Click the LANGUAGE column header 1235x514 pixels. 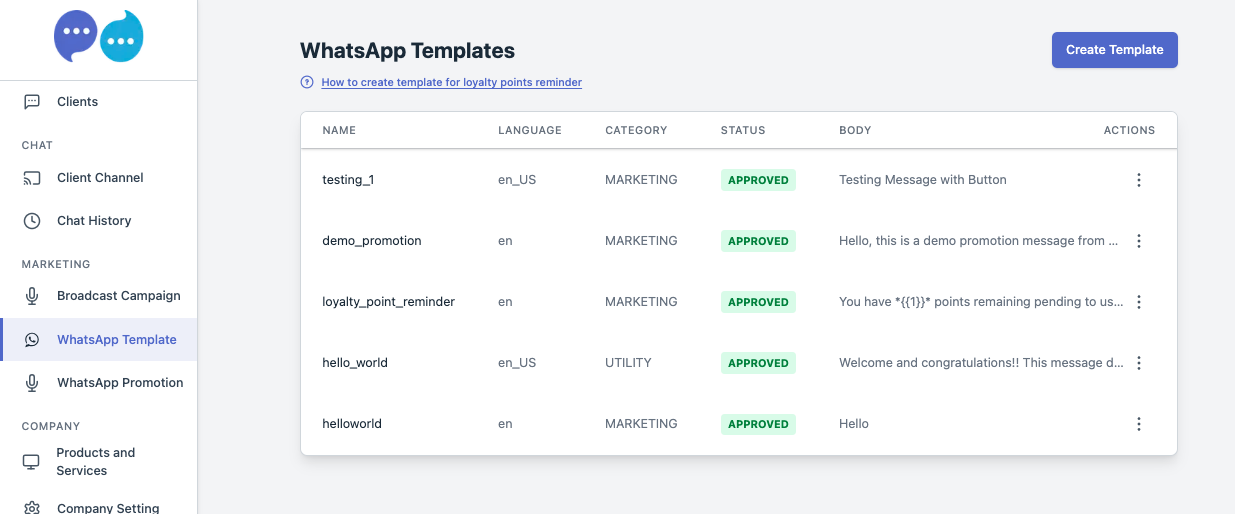click(x=530, y=130)
